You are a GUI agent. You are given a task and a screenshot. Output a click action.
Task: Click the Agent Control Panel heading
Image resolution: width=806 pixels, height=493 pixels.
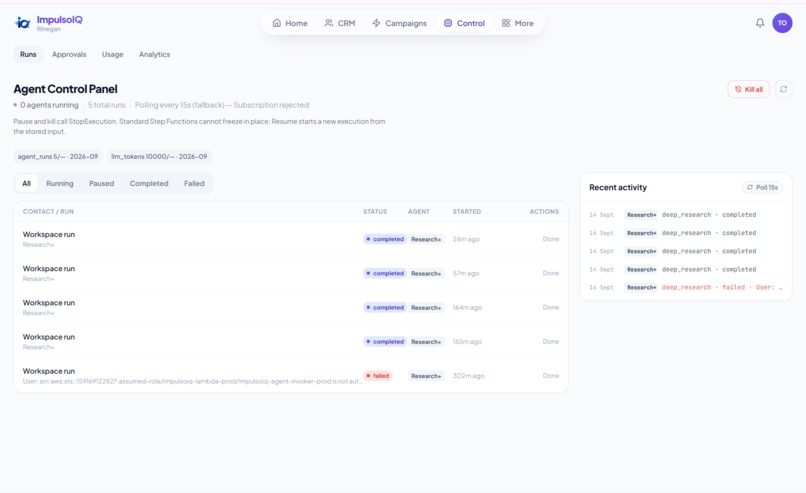65,89
